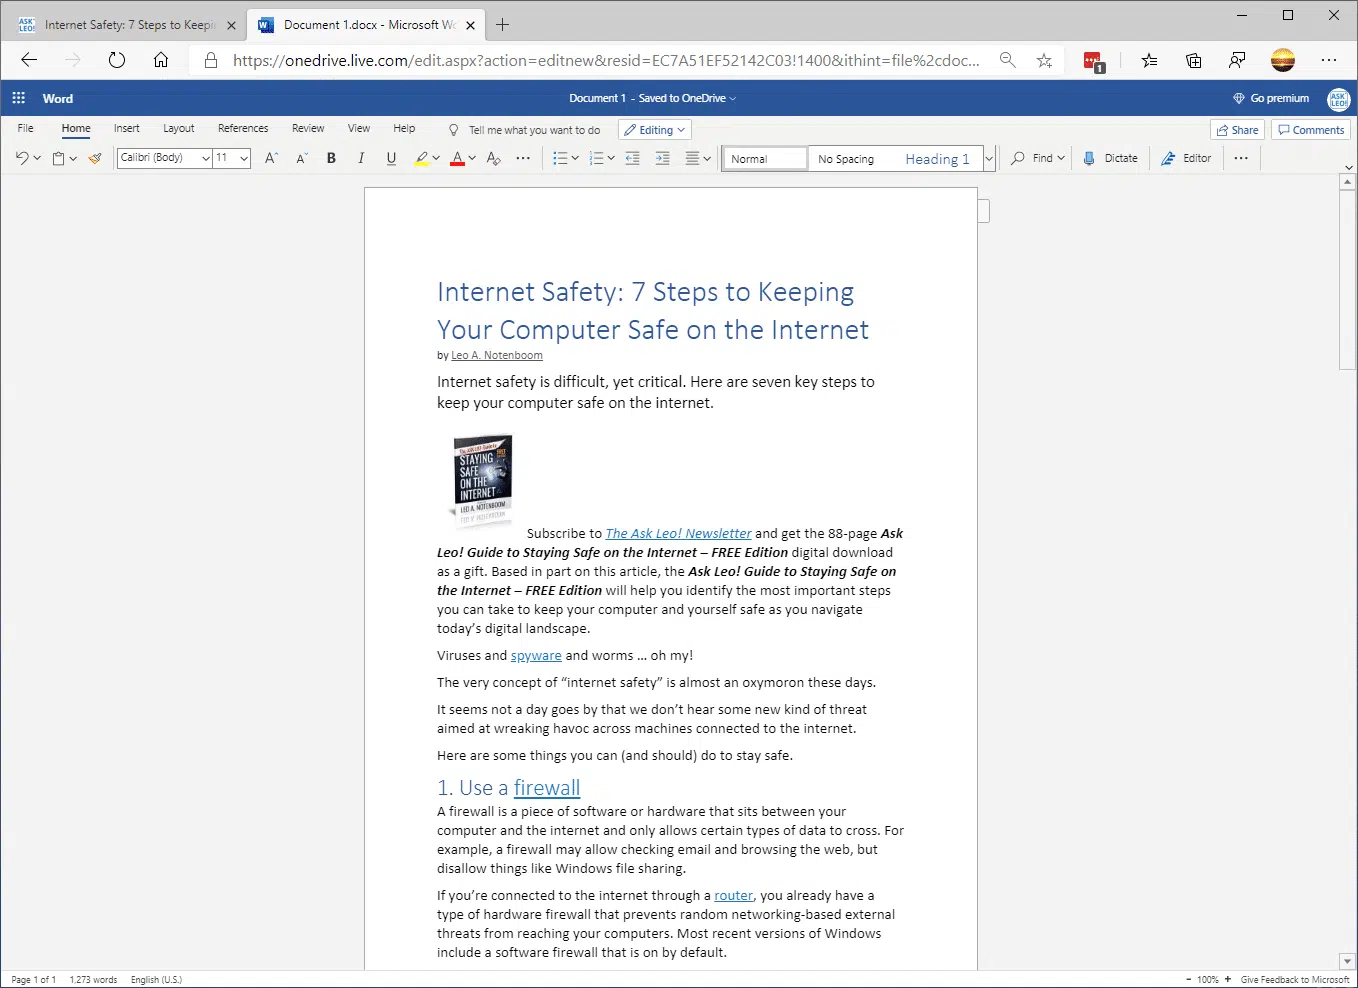1358x988 pixels.
Task: Open the File menu
Action: 26,128
